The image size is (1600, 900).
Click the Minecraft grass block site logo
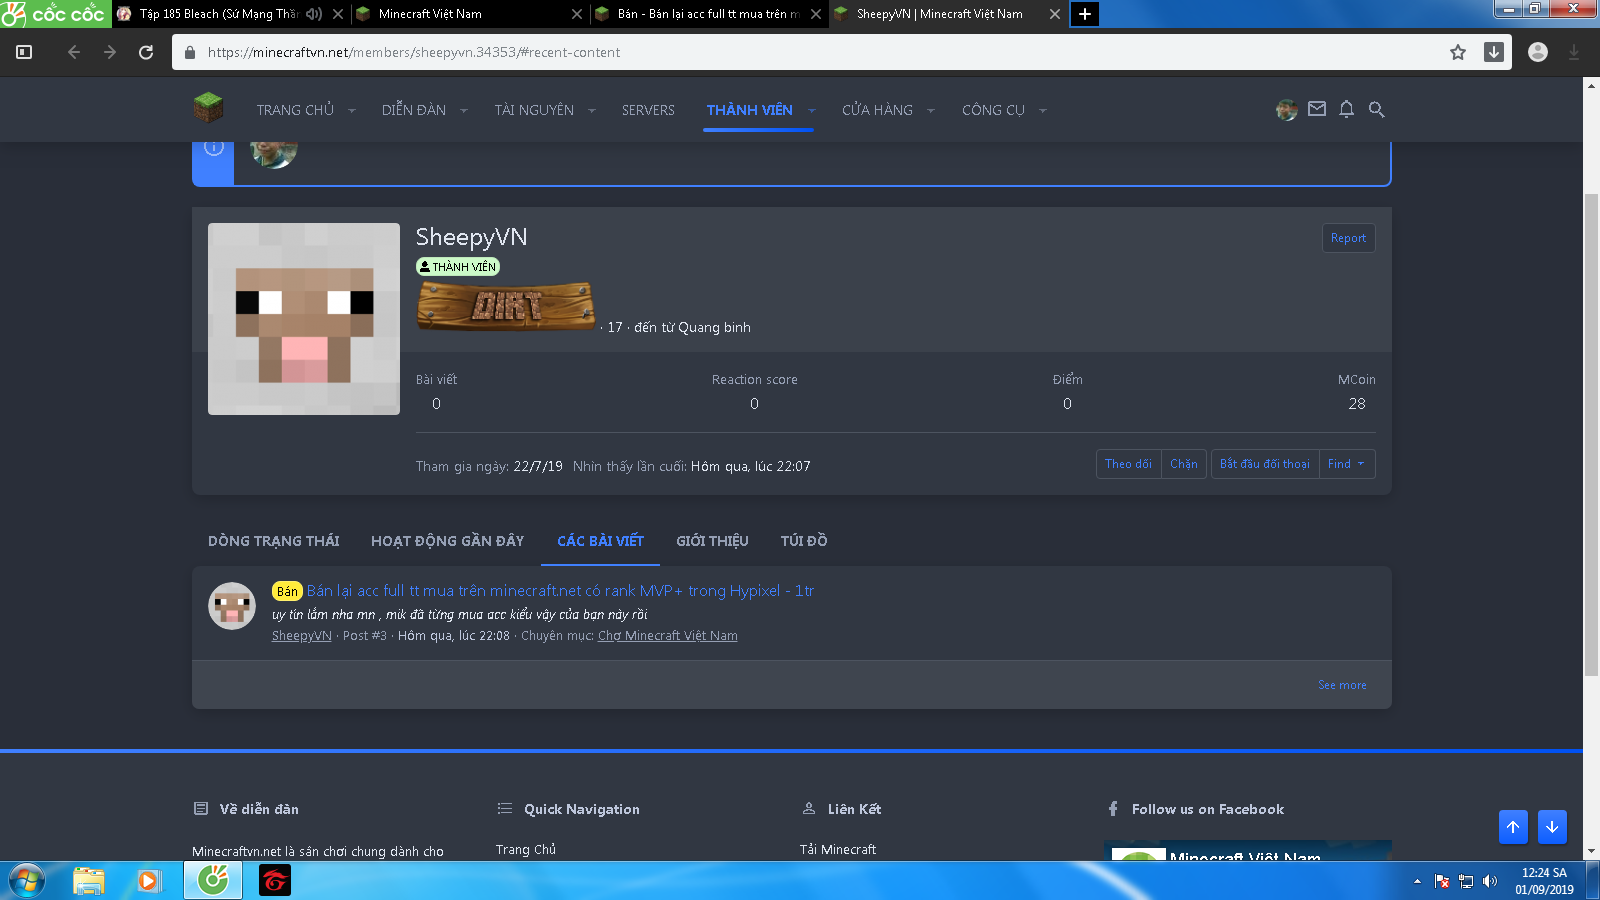tap(208, 108)
